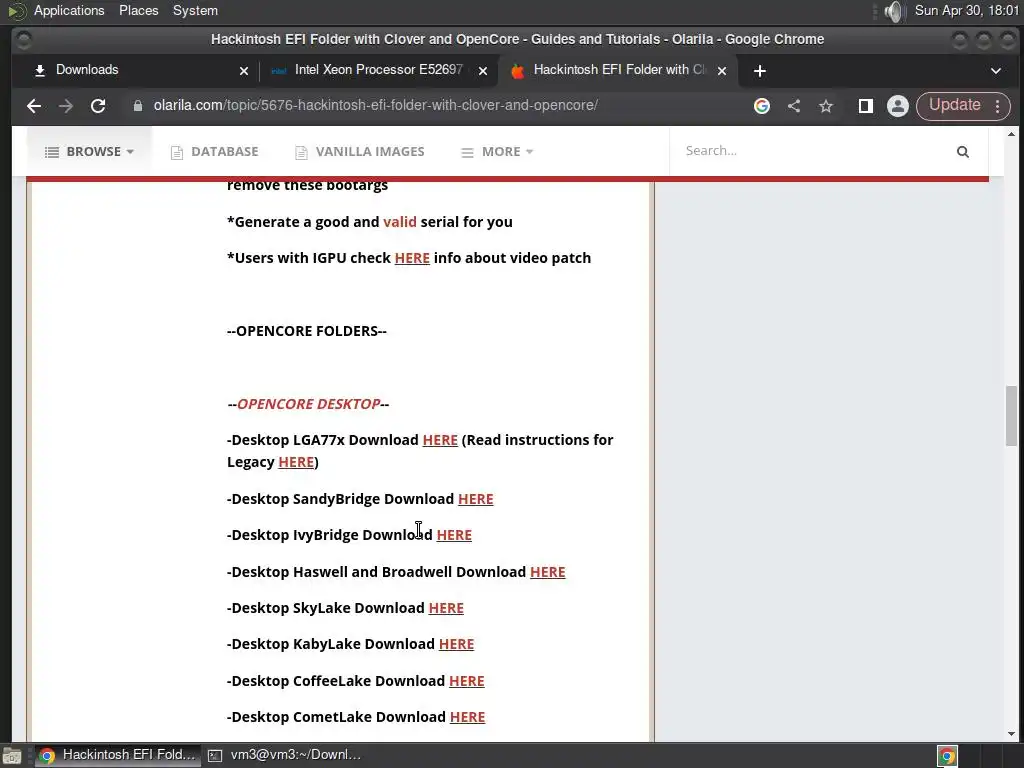Download Desktop CometLake HERE
Image resolution: width=1024 pixels, height=768 pixels.
[x=468, y=717]
